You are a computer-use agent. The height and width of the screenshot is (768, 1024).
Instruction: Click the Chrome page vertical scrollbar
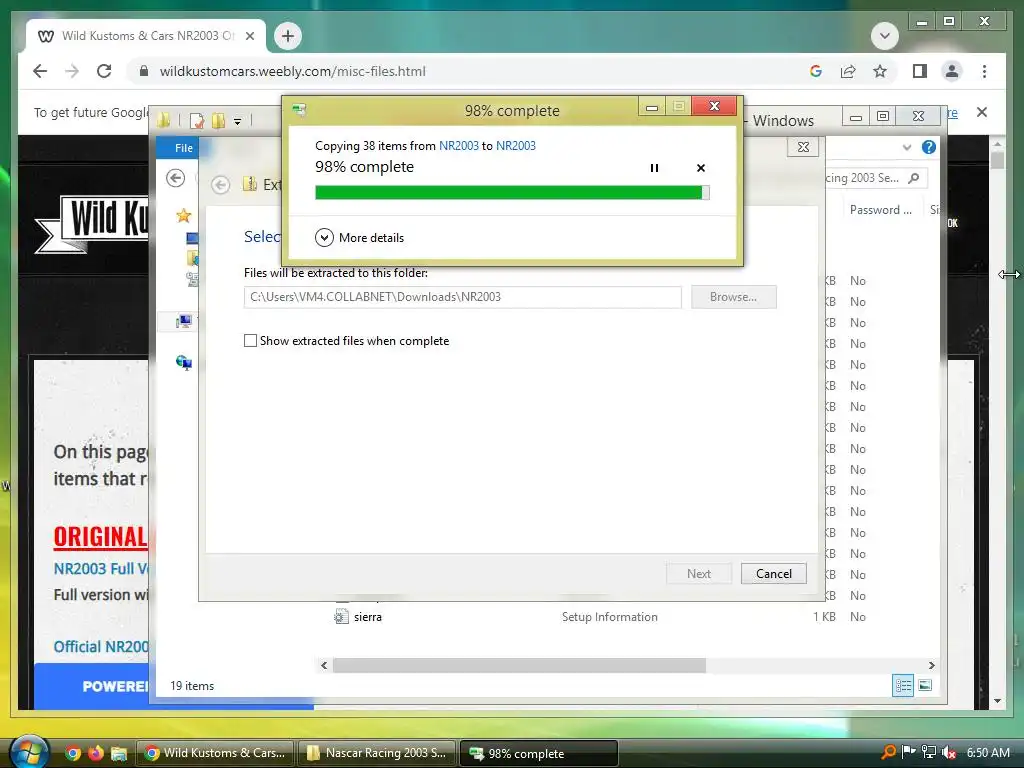(997, 159)
